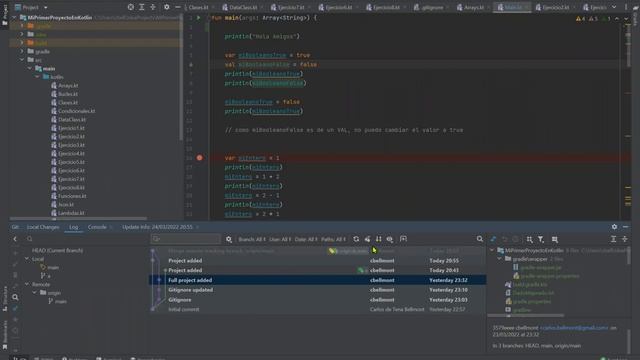Open User filter dropdown in Git log
The image size is (640, 360).
[x=280, y=239]
